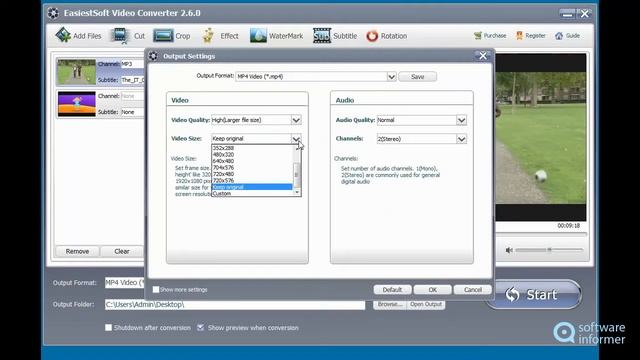The width and height of the screenshot is (640, 360).
Task: Click the speaker volume icon
Action: click(x=509, y=250)
